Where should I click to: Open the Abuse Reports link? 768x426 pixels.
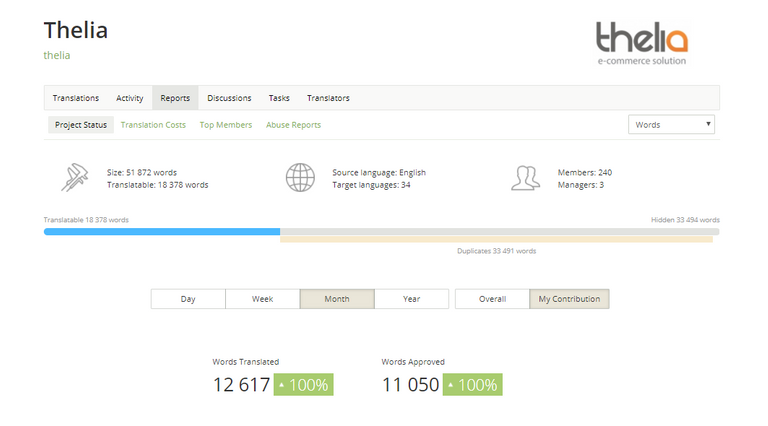click(293, 125)
